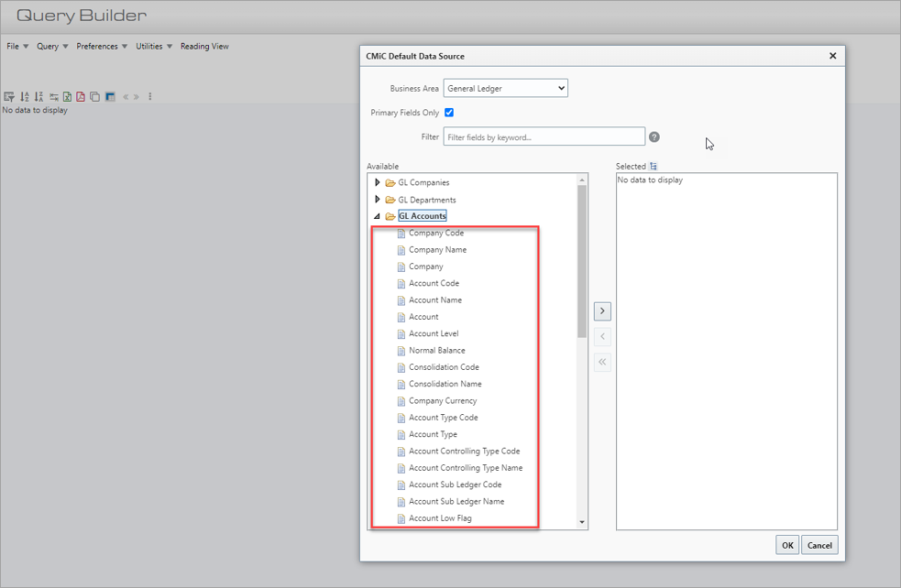
Task: Click the Cancel button
Action: pos(819,545)
